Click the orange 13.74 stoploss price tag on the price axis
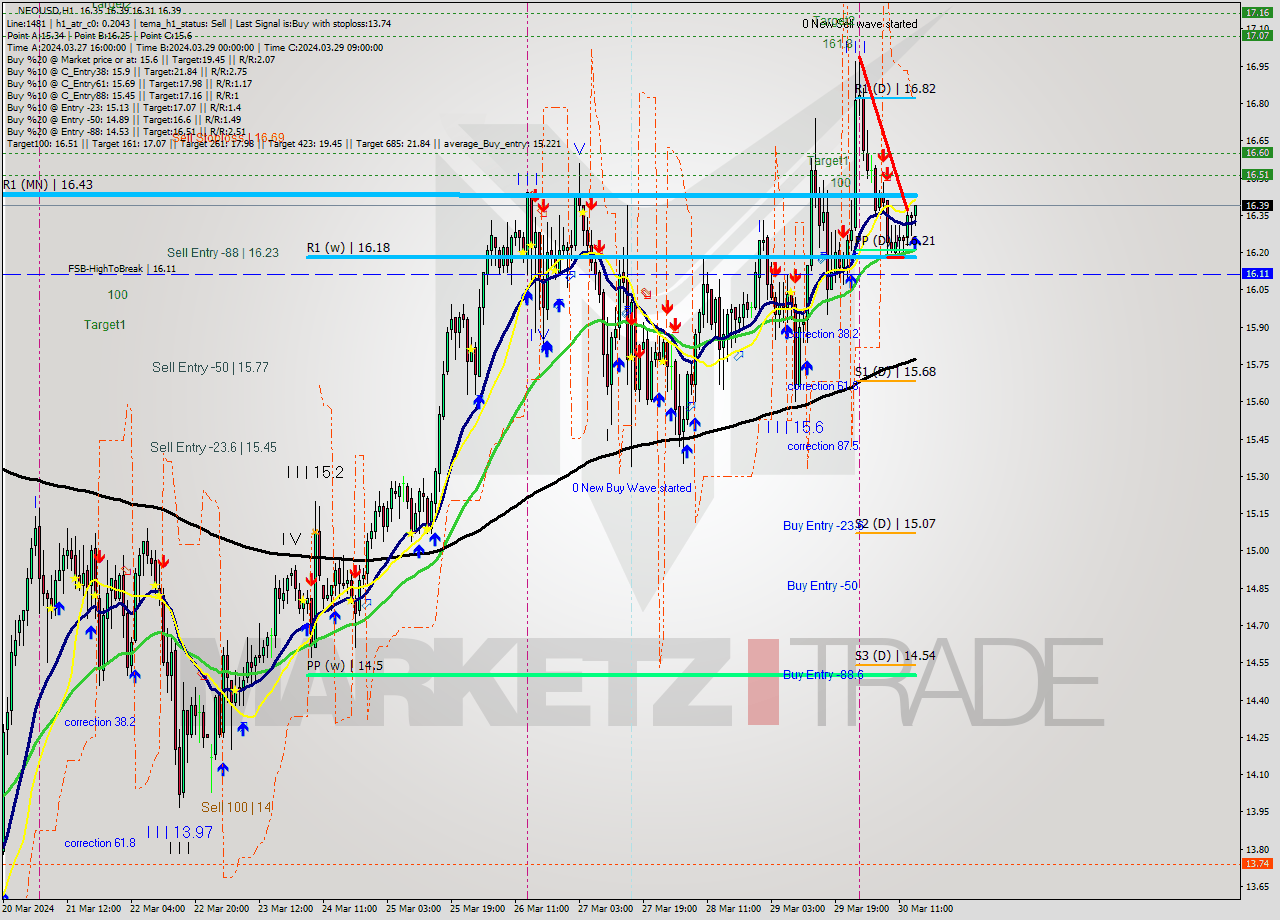 pyautogui.click(x=1256, y=863)
